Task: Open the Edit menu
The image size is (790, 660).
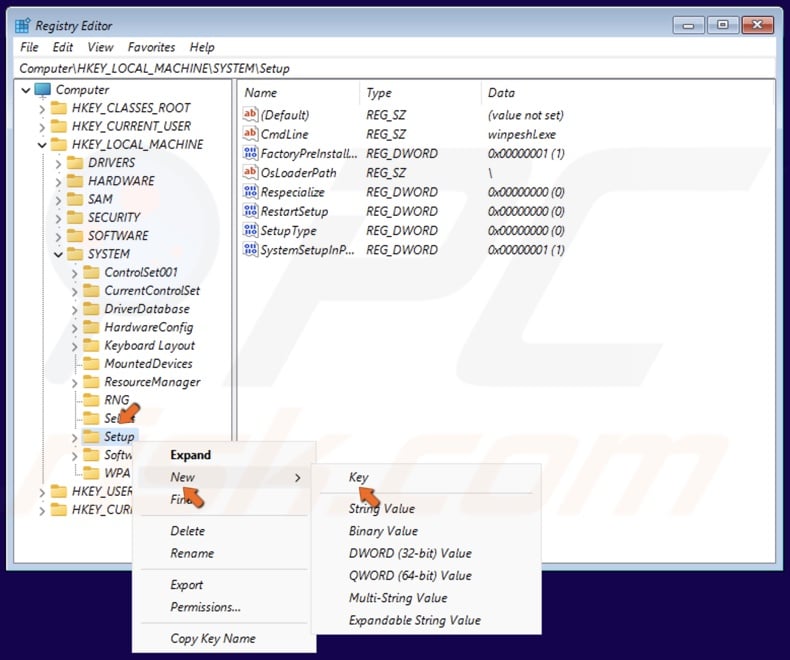Action: click(x=63, y=47)
